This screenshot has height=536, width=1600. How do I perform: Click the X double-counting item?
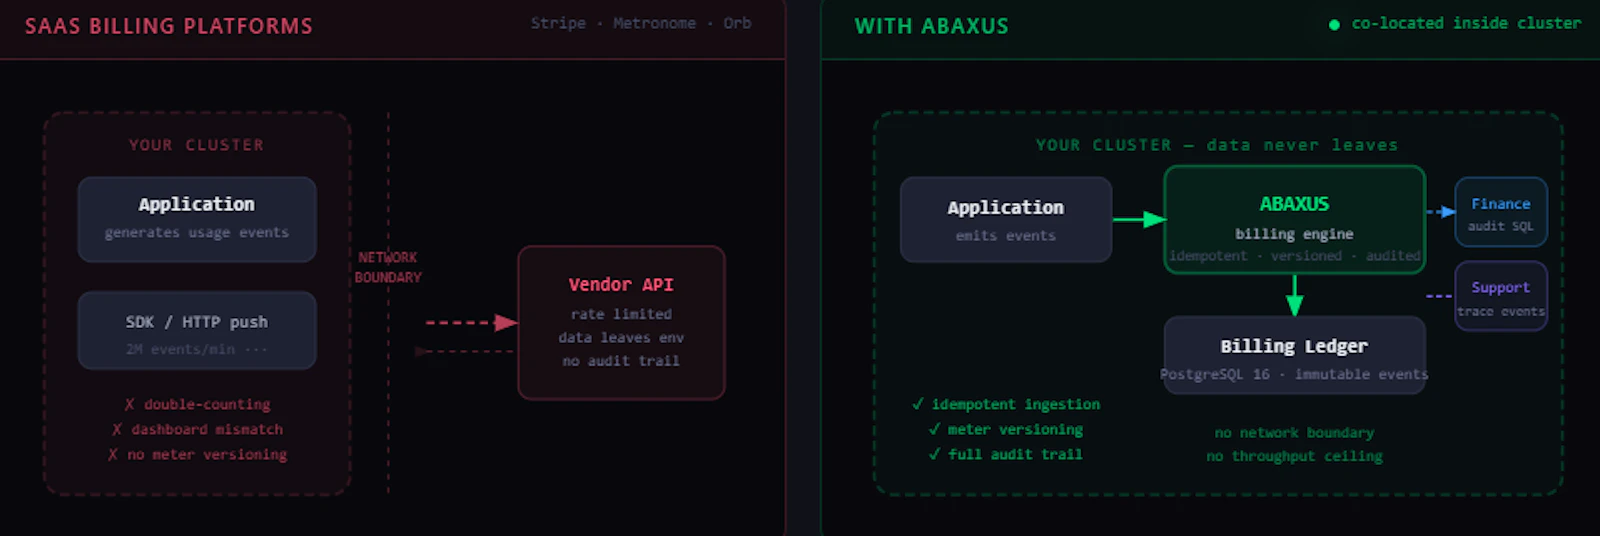pos(197,404)
